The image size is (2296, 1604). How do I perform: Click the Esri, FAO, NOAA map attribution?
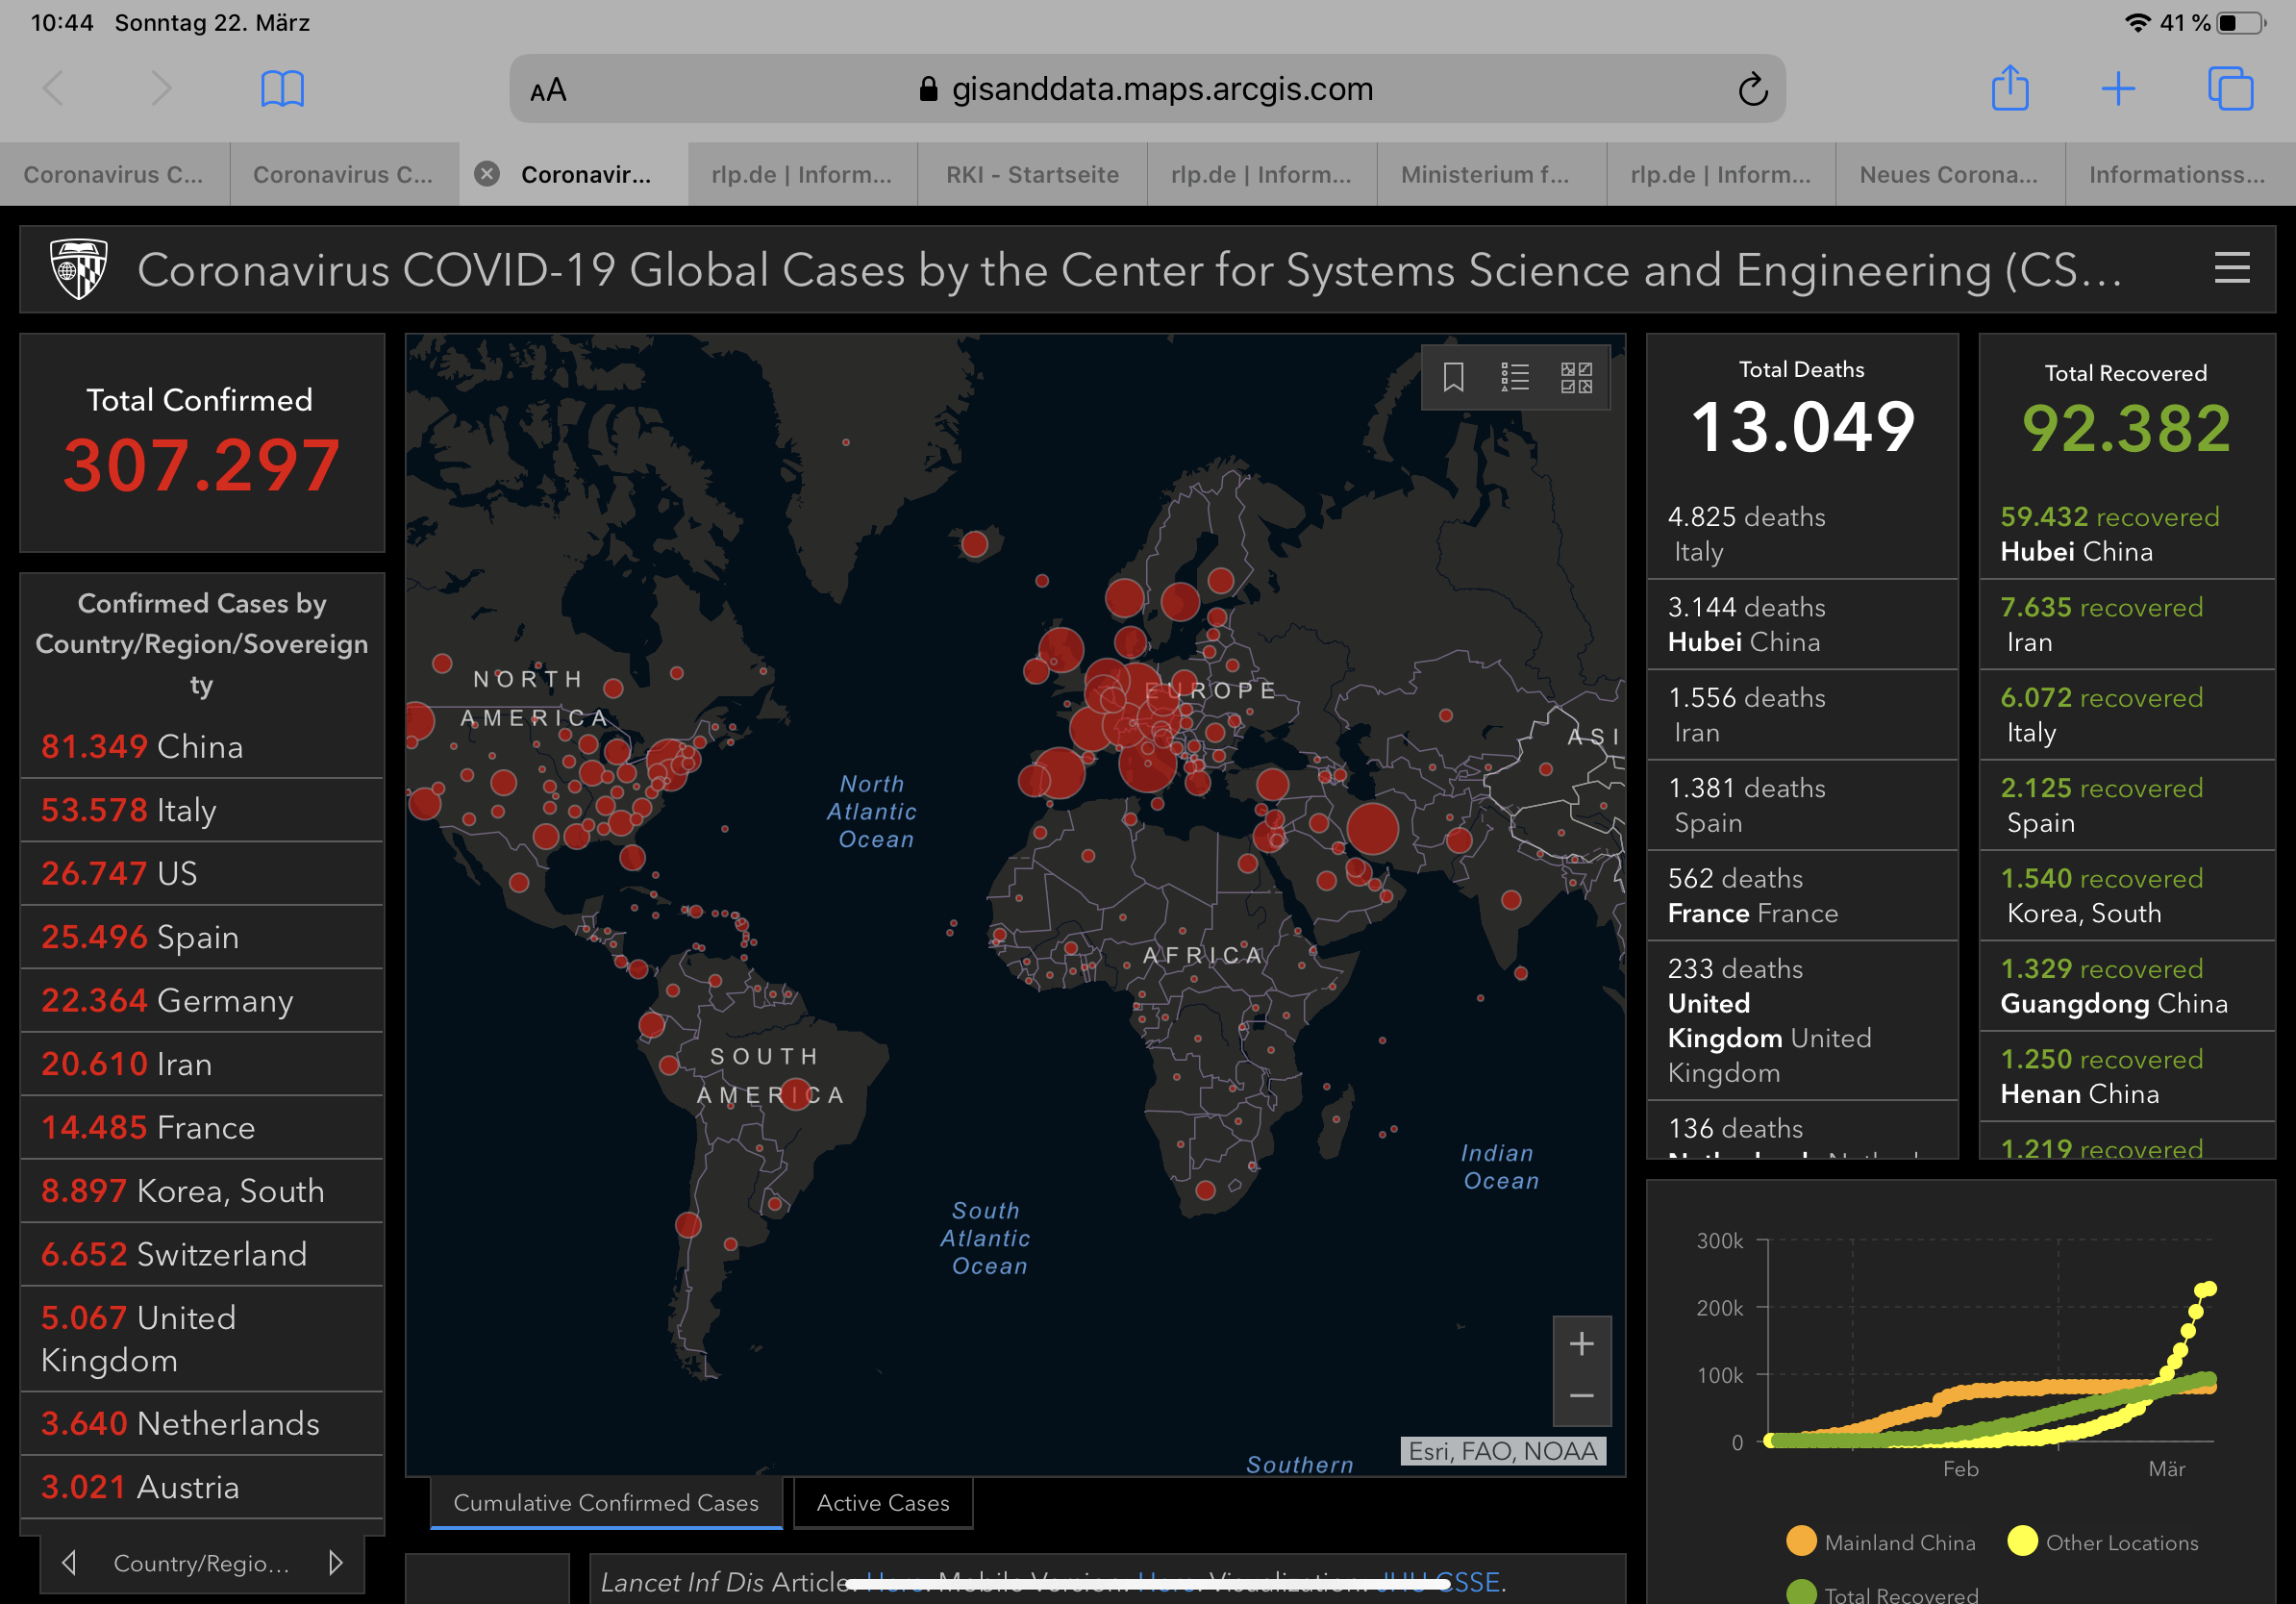[x=1502, y=1451]
